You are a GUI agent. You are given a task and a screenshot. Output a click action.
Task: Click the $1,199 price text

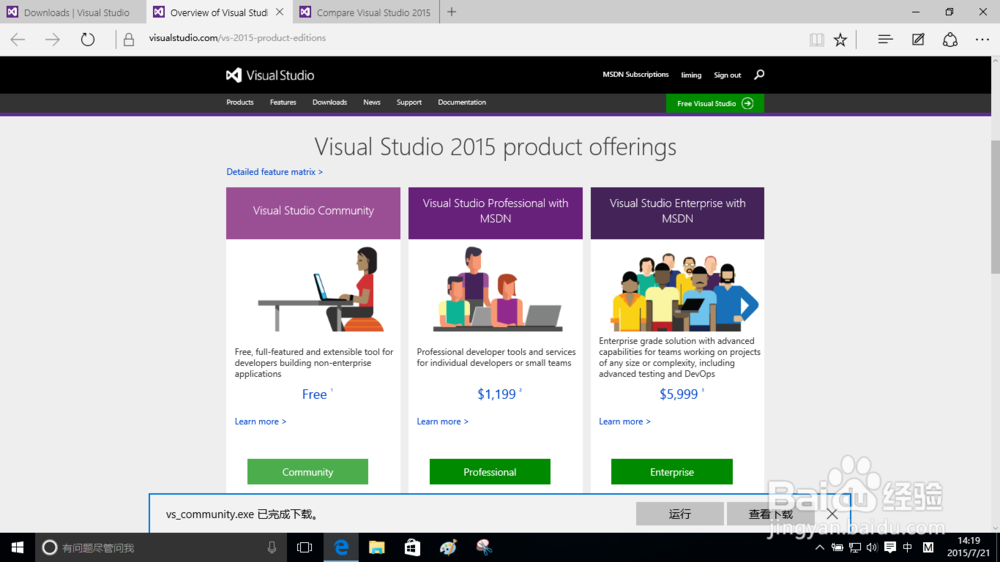pos(497,394)
